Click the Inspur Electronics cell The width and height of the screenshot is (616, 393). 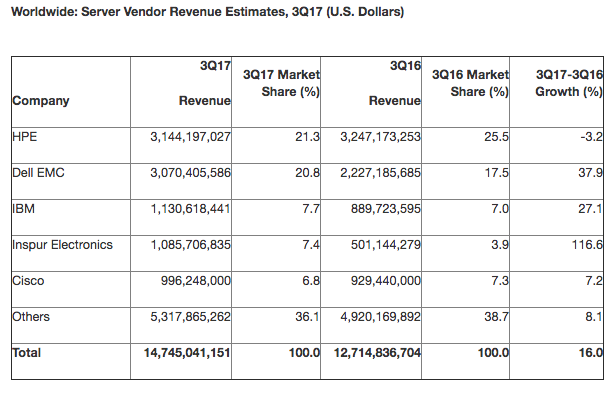(62, 244)
